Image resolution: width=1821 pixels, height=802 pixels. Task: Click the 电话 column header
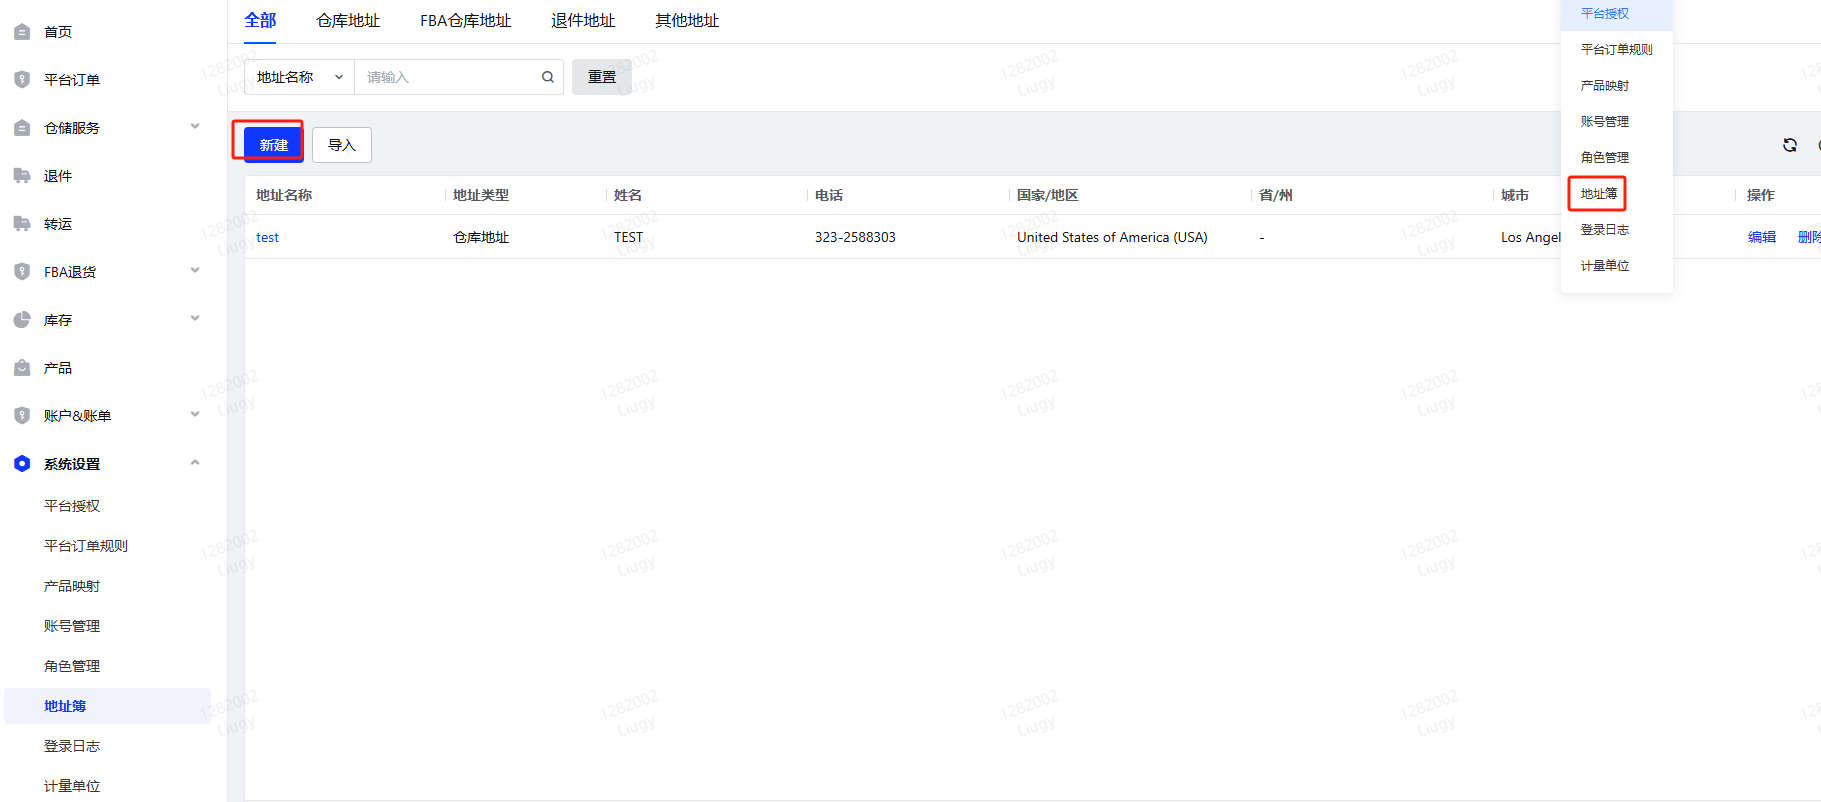pyautogui.click(x=829, y=195)
